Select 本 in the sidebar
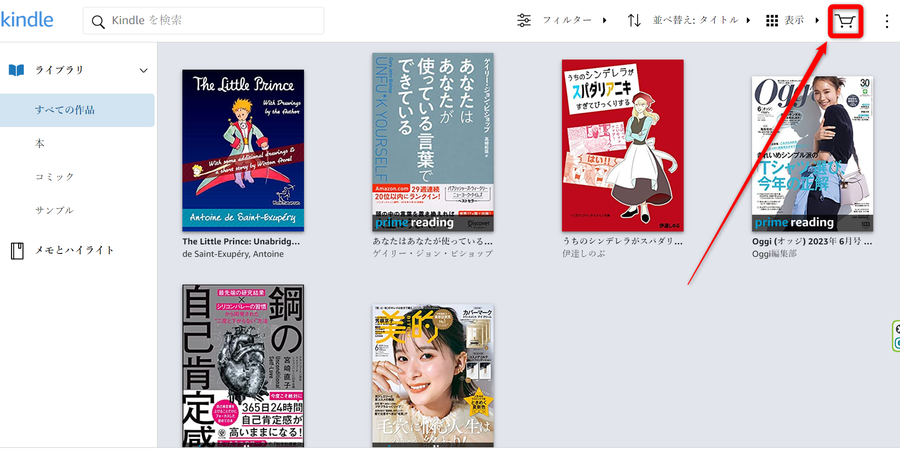This screenshot has width=900, height=449. coord(40,144)
